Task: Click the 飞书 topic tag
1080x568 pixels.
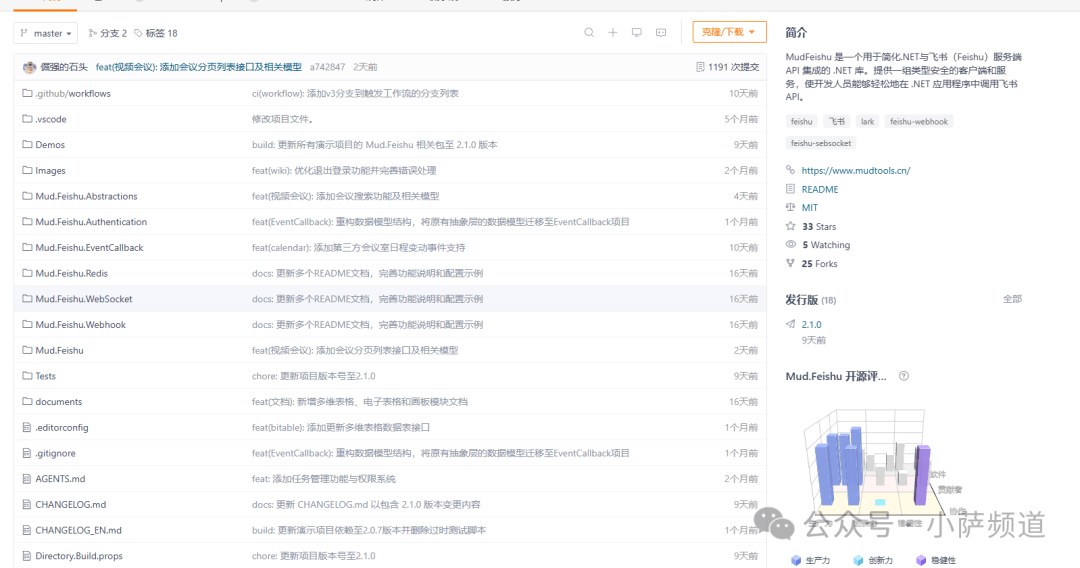Action: [x=836, y=121]
